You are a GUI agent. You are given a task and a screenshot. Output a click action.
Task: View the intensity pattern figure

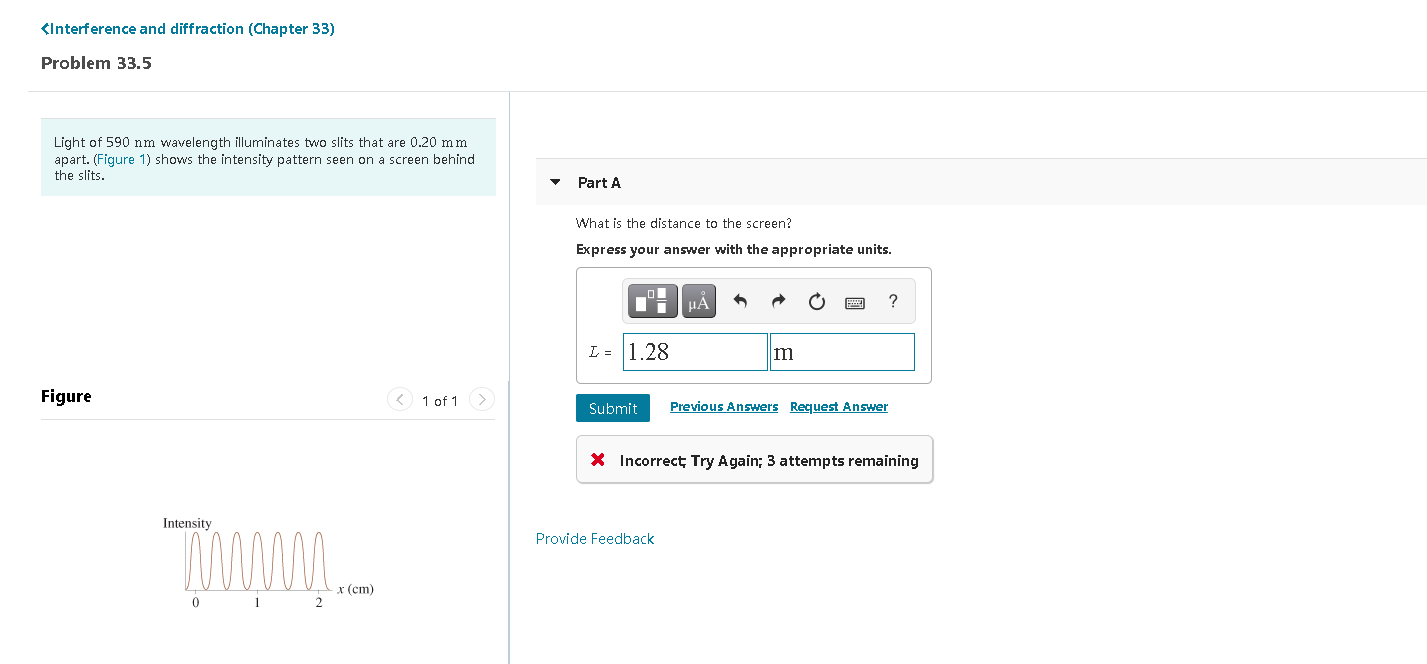click(268, 562)
